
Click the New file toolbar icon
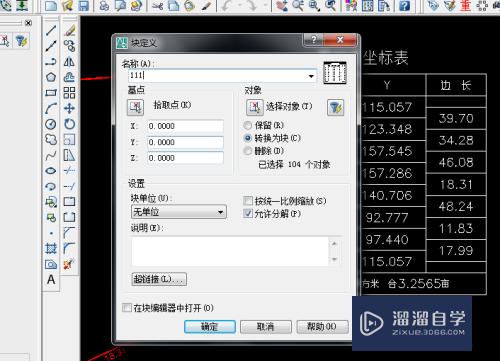point(51,6)
